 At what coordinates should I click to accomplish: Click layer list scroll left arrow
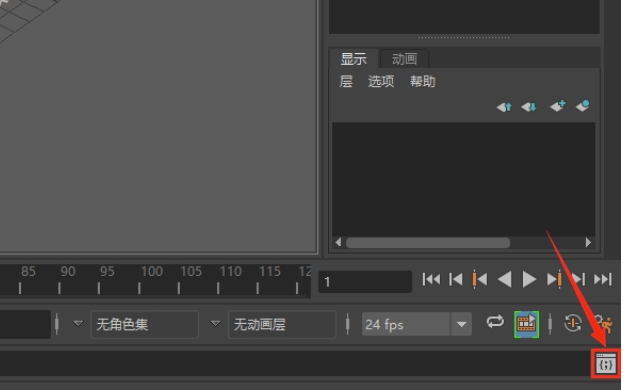pos(338,242)
